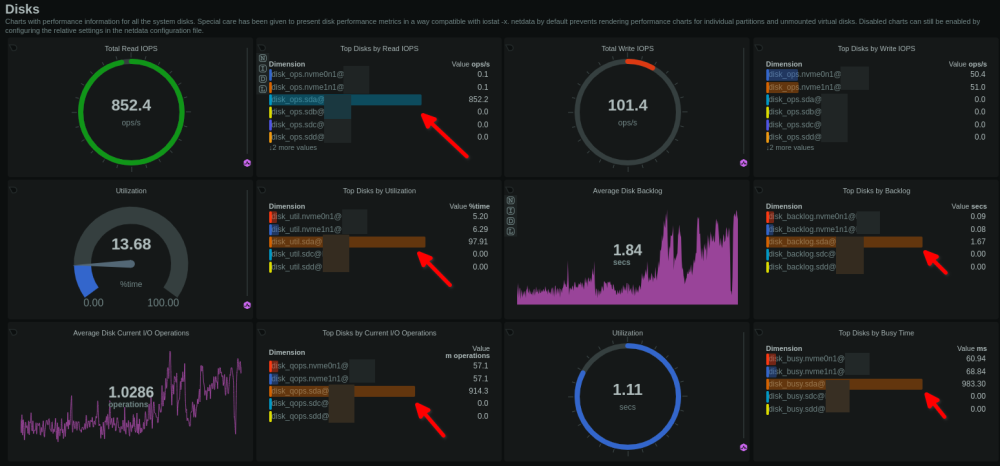The width and height of the screenshot is (1000, 466).
Task: Click the I (instances) icon in Average Disk Backlog
Action: (x=510, y=210)
